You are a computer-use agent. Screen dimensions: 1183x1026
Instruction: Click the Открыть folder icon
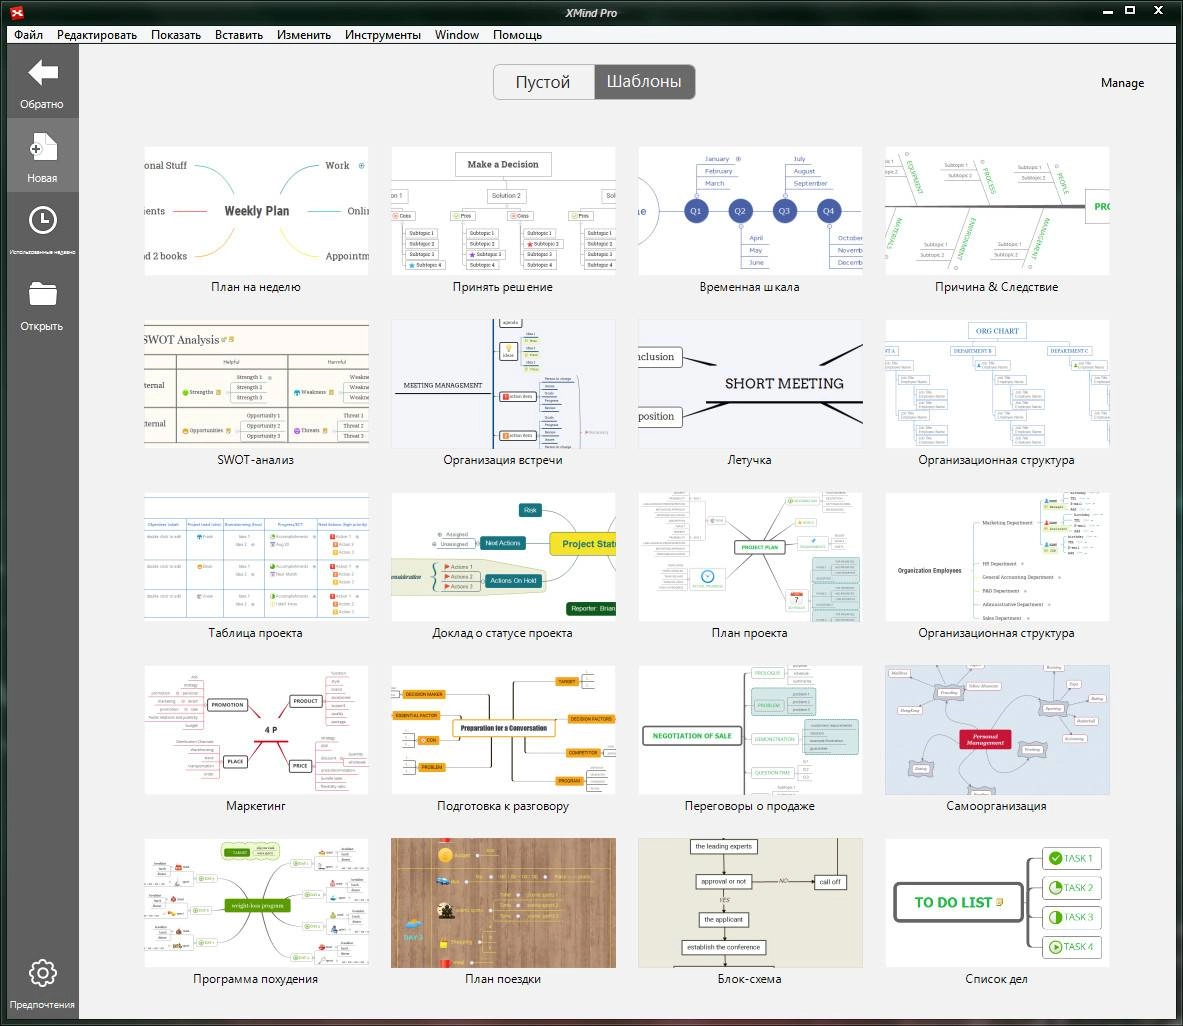pyautogui.click(x=42, y=293)
